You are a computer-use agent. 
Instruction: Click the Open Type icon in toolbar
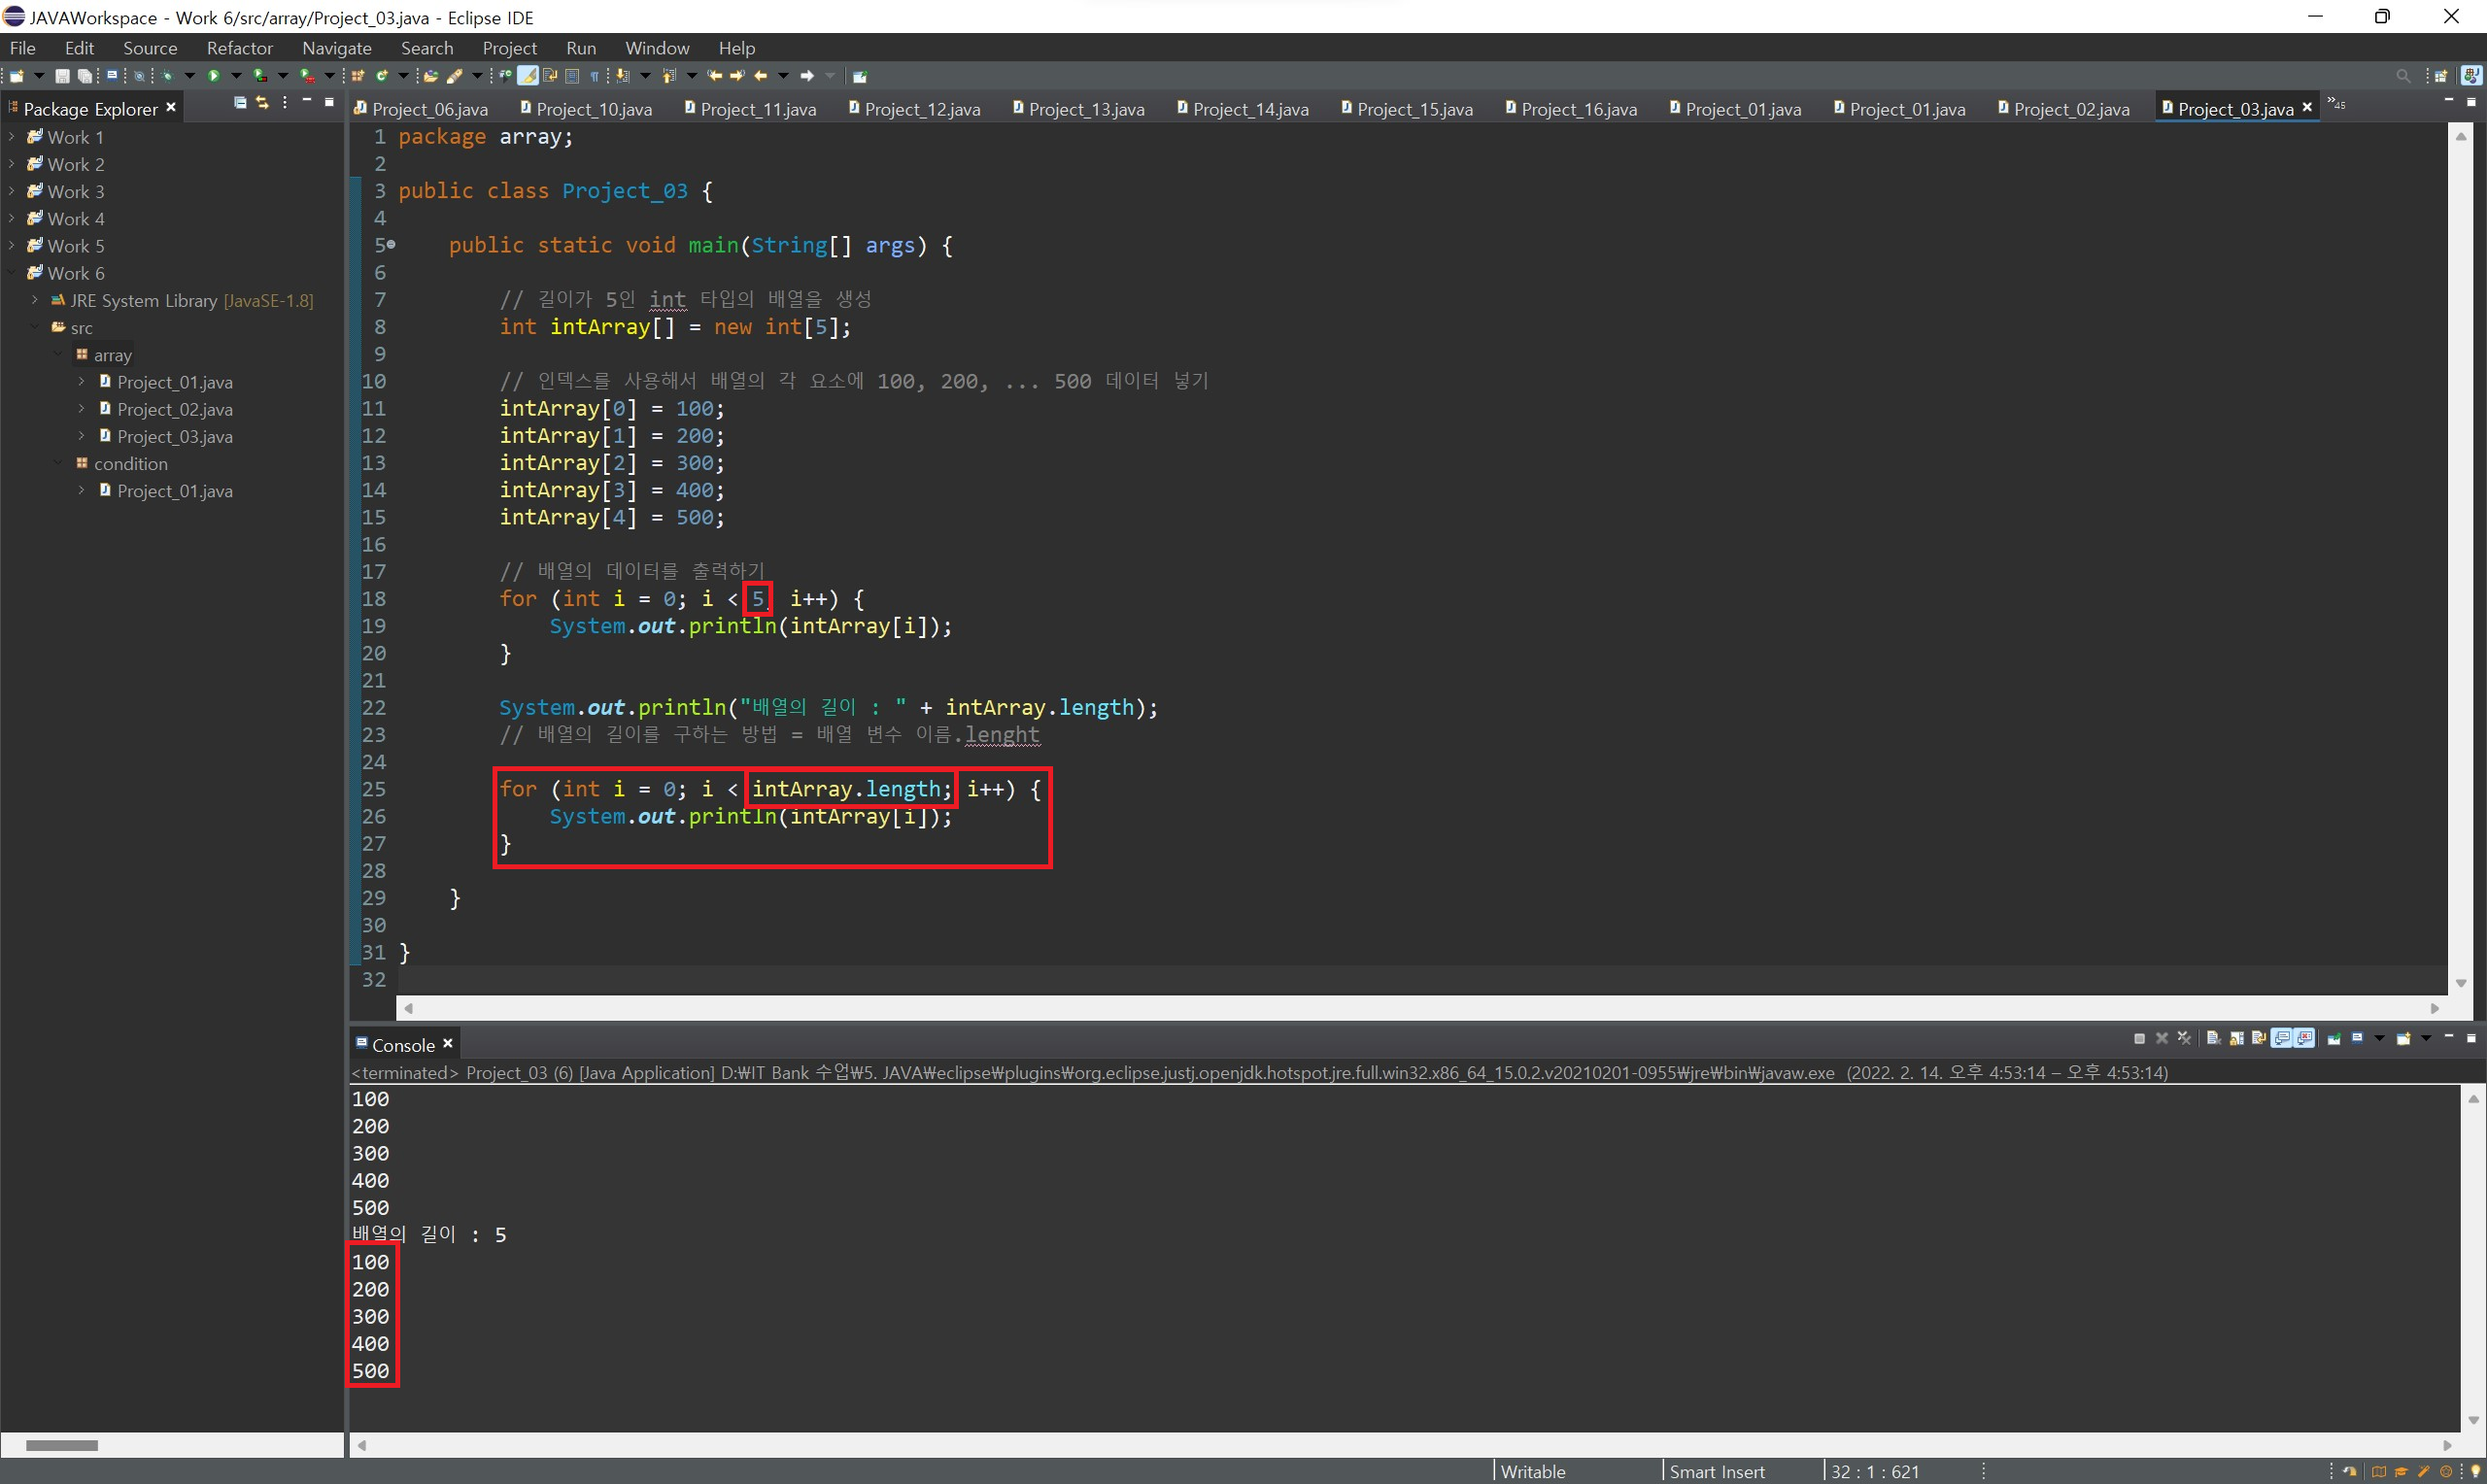pos(431,76)
